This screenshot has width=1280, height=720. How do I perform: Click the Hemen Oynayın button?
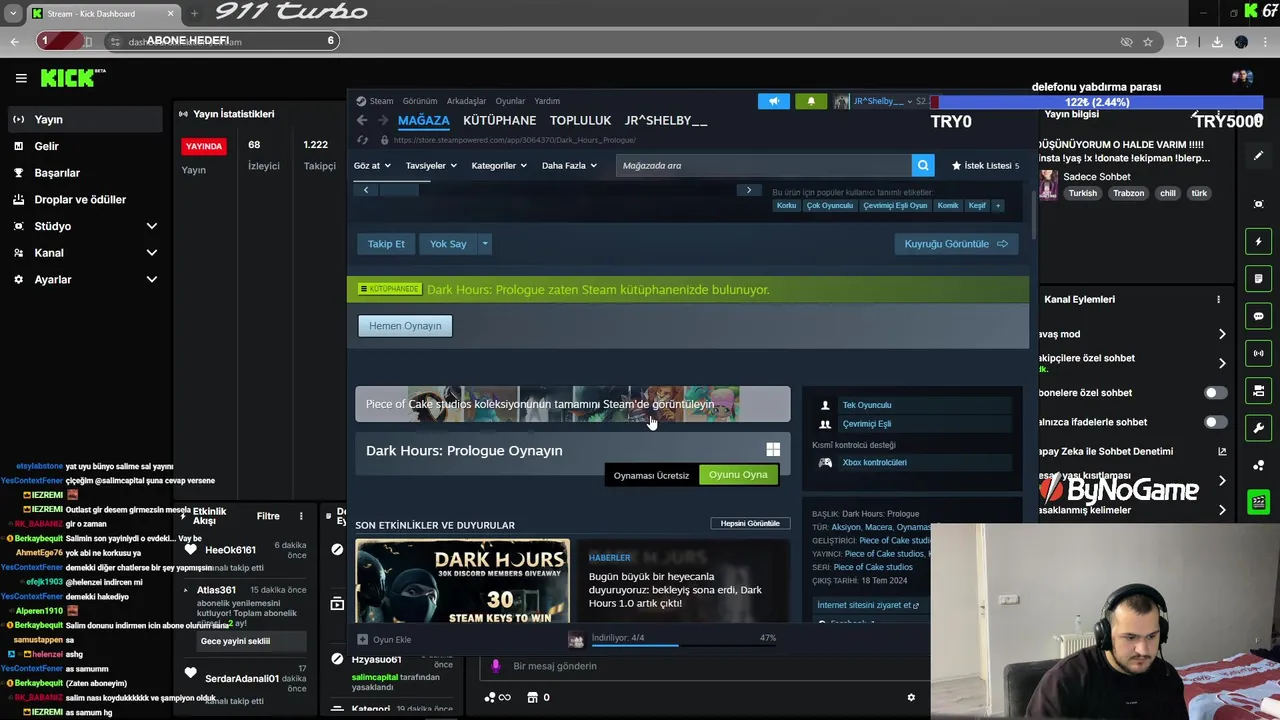tap(405, 325)
